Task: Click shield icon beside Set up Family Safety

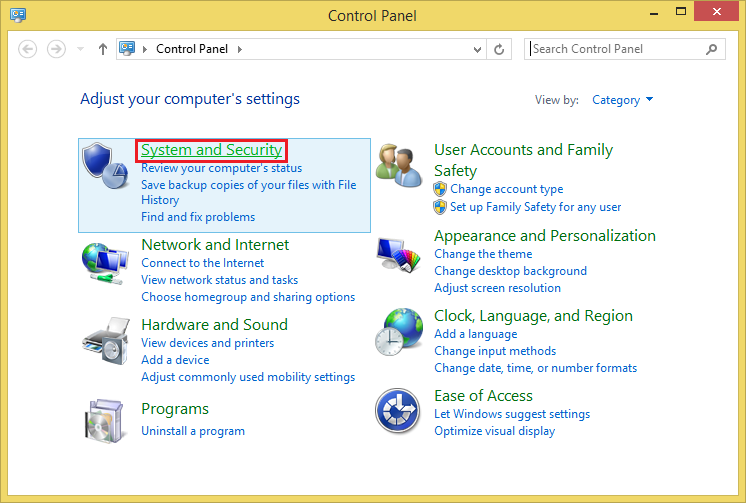Action: tap(440, 207)
